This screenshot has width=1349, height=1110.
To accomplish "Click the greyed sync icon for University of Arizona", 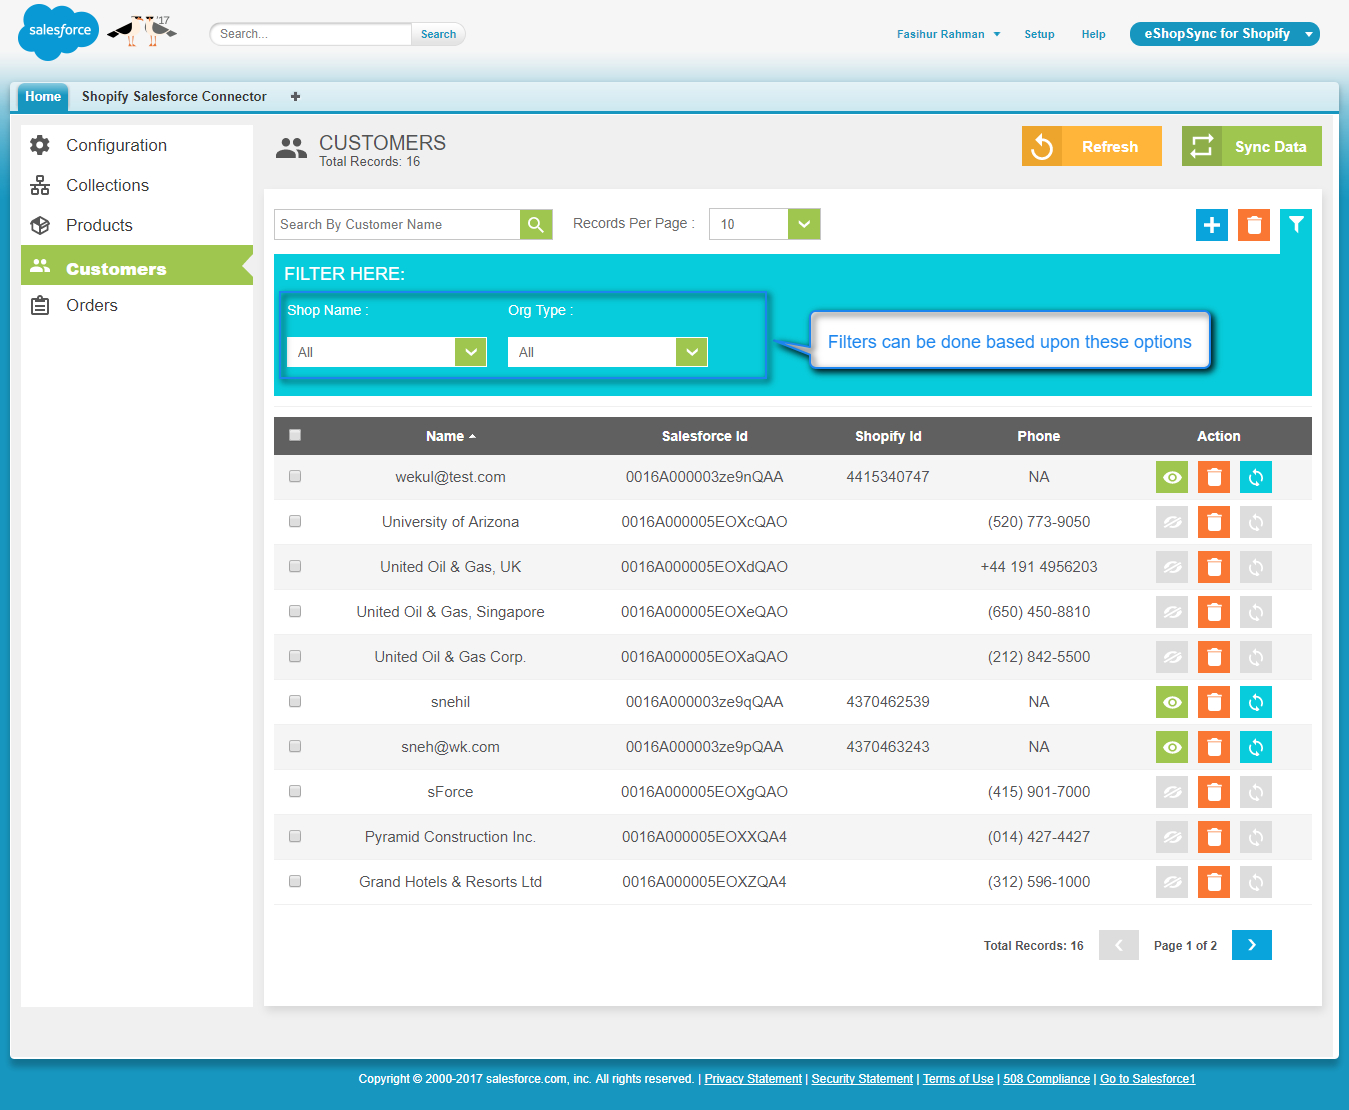I will 1256,522.
